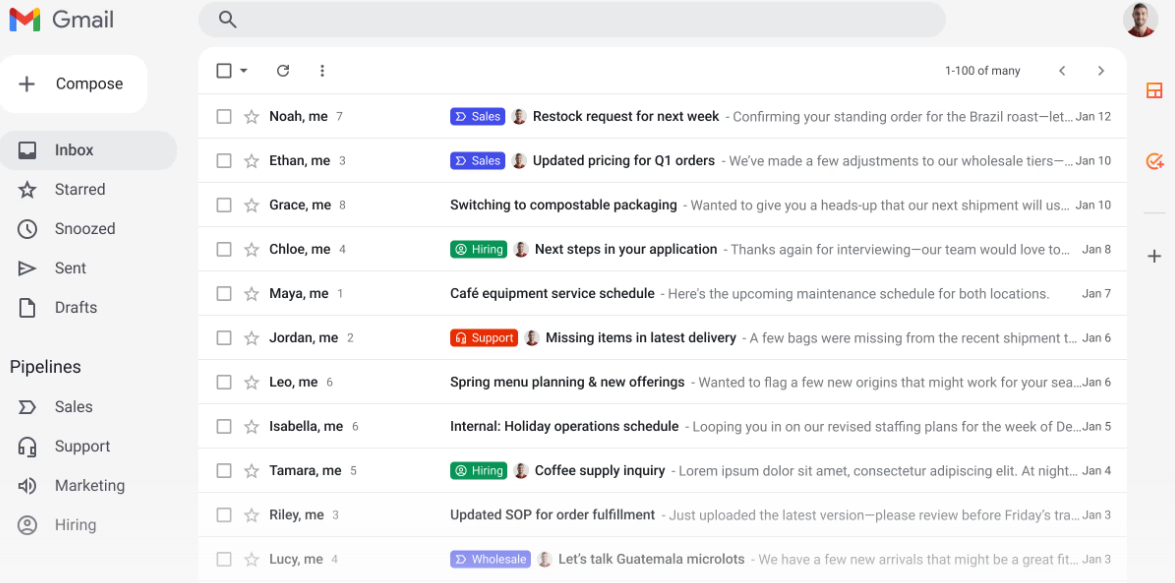
Task: Star the Noah restock request email
Action: pos(252,116)
